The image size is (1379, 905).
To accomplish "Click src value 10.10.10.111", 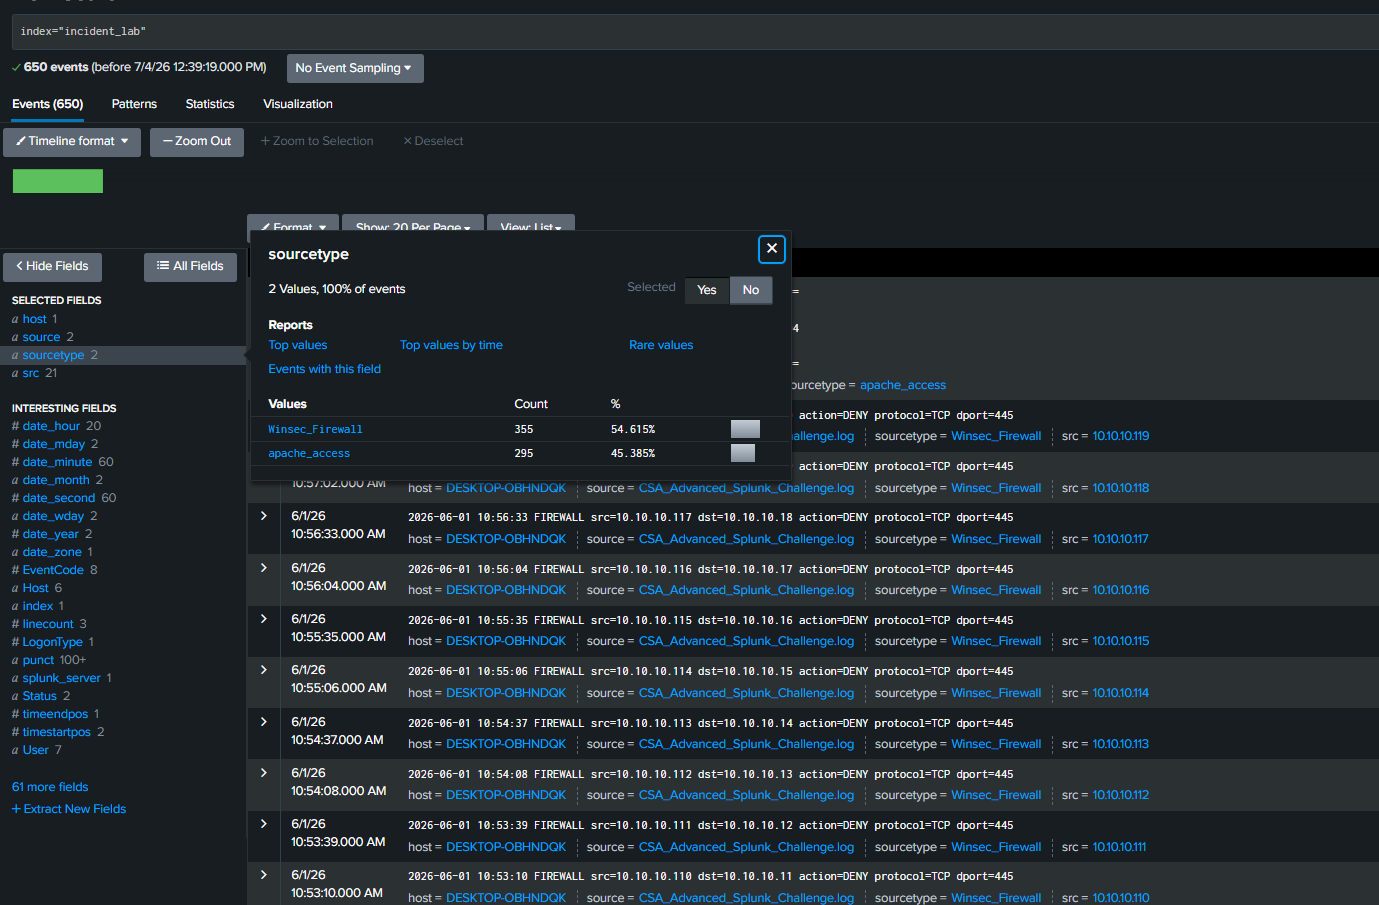I will point(1119,847).
